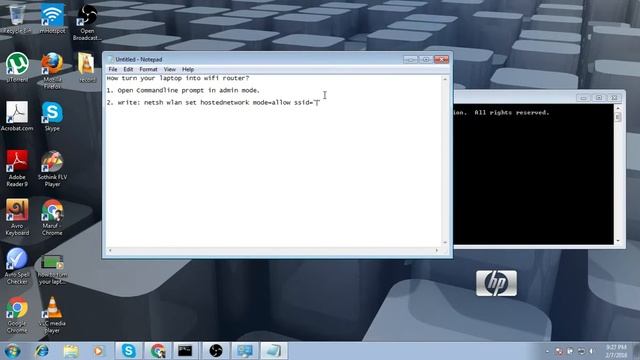Screen dimensions: 640x360
Task: Show hidden system tray icons arrow
Action: pyautogui.click(x=547, y=351)
